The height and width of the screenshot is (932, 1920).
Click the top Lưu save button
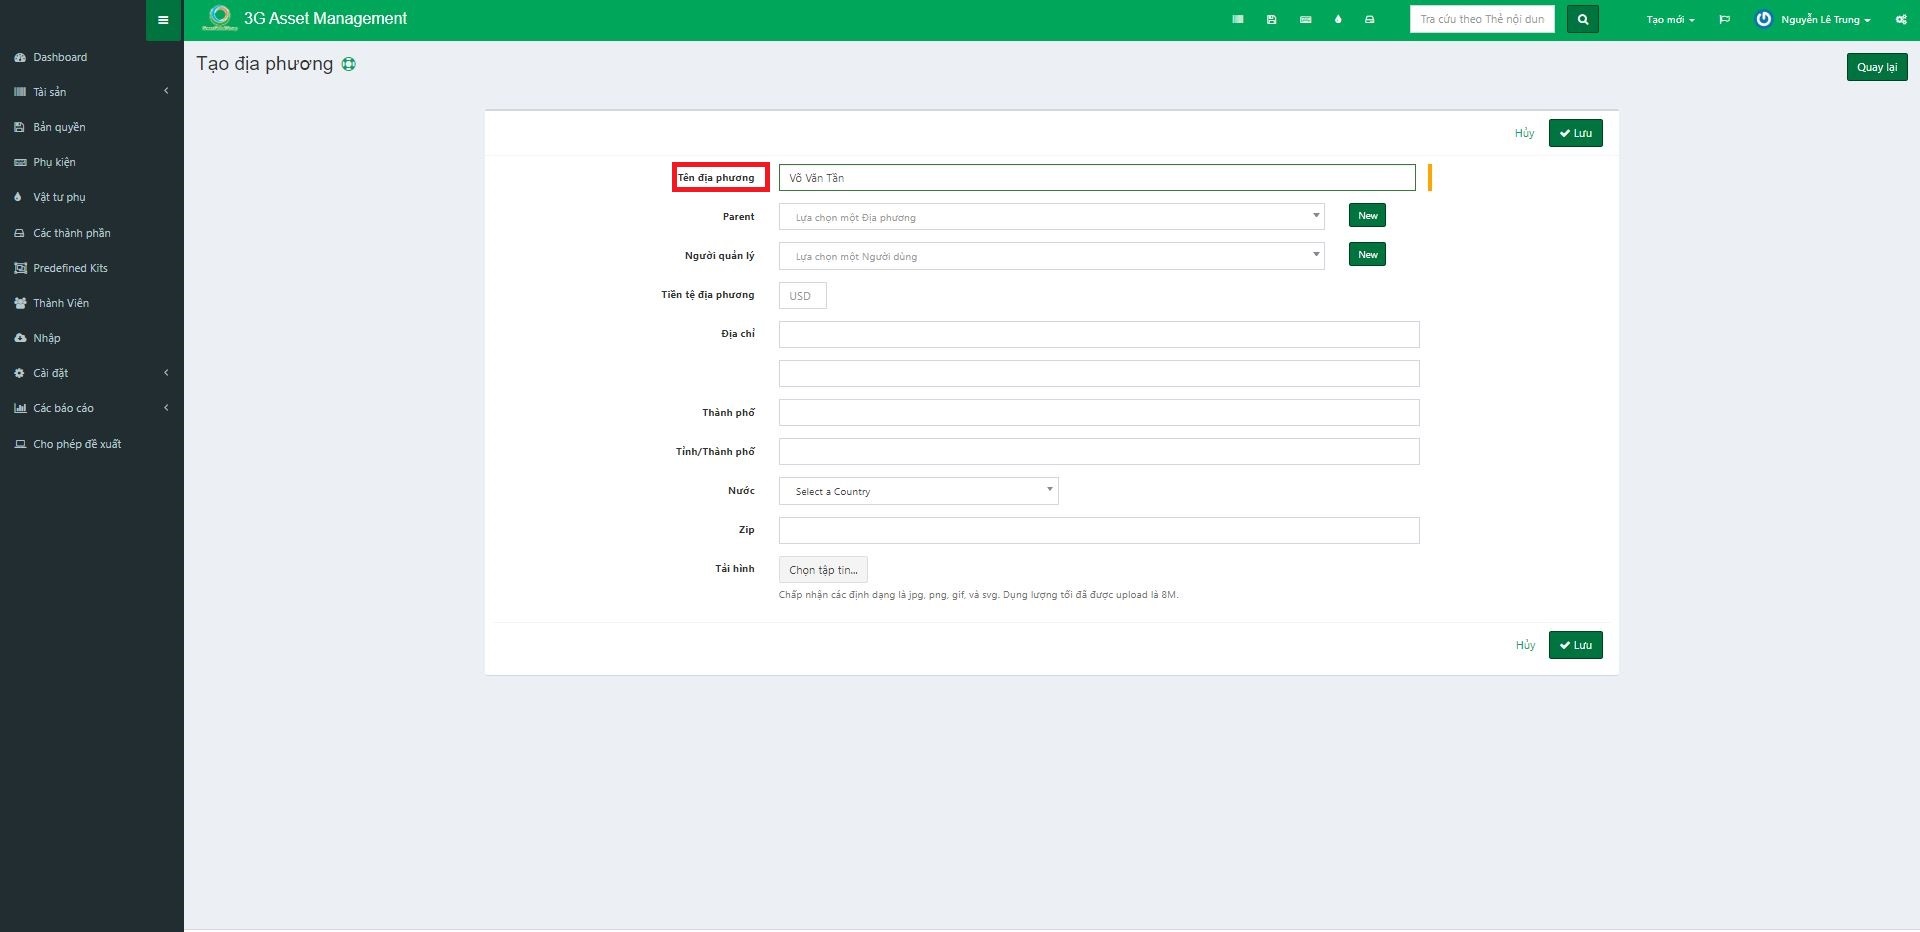point(1575,133)
